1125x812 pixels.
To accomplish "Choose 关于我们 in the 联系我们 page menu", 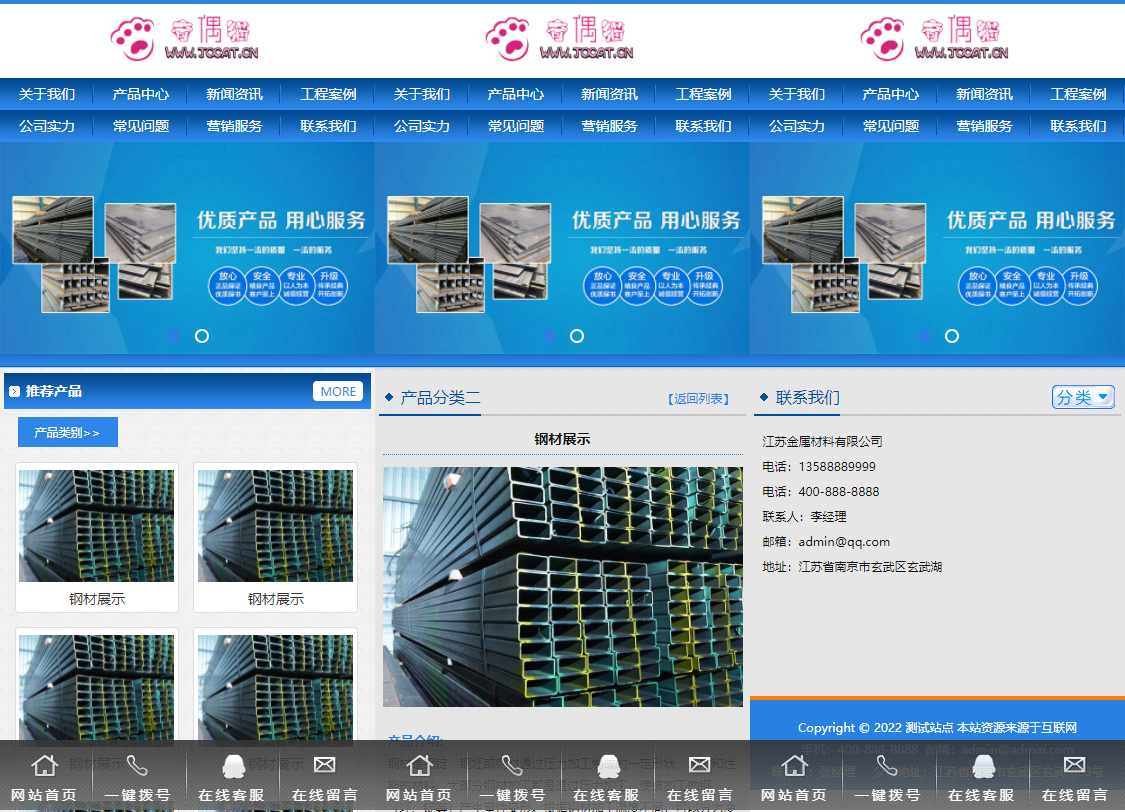I will pyautogui.click(x=796, y=94).
